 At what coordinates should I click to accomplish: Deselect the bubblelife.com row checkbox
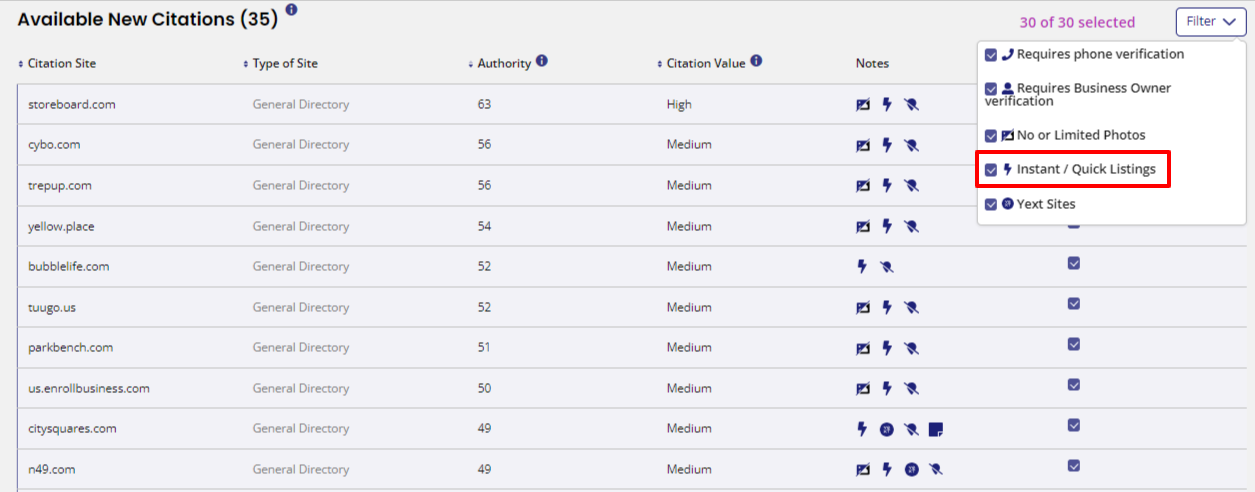1074,263
